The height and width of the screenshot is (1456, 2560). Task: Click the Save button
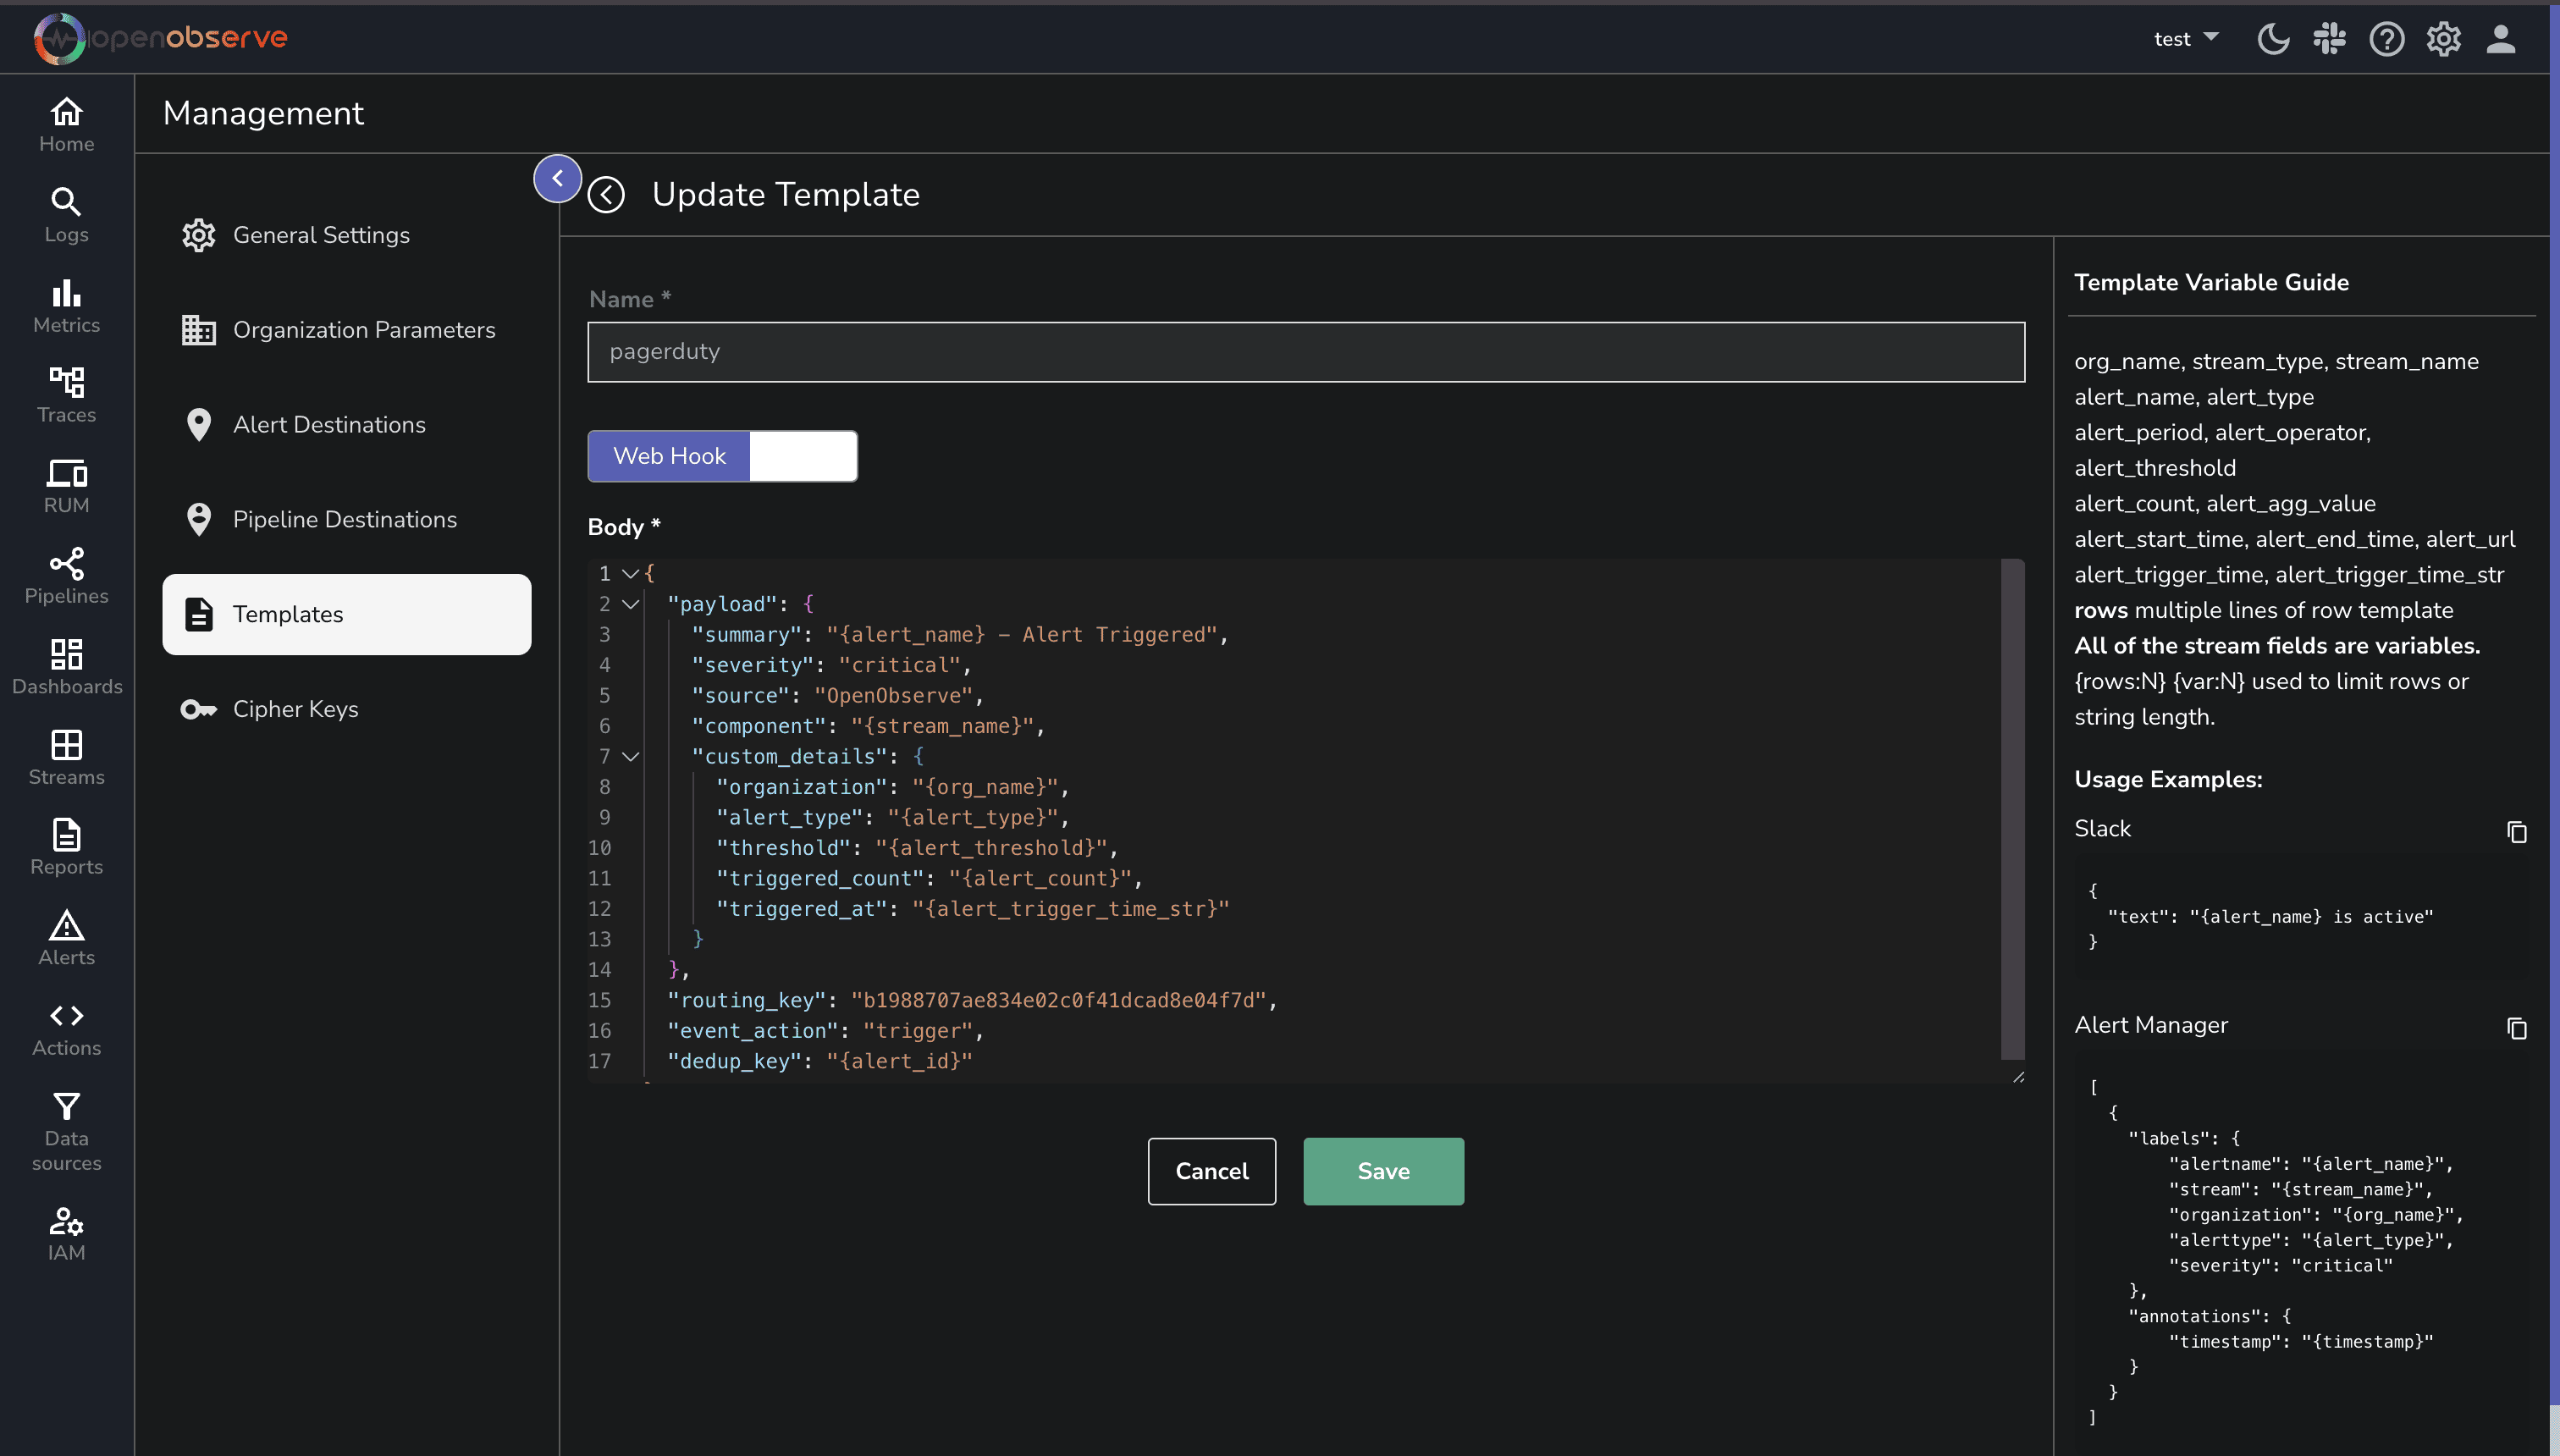click(x=1383, y=1171)
